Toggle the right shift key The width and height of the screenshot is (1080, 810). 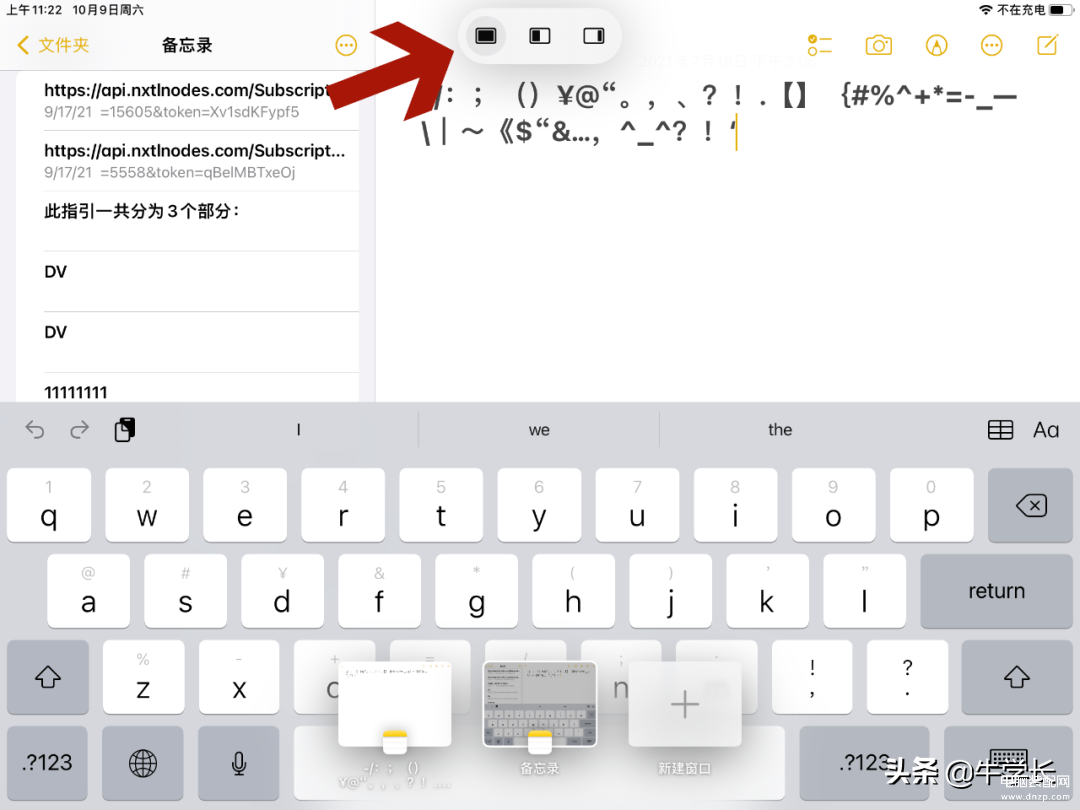(1017, 677)
